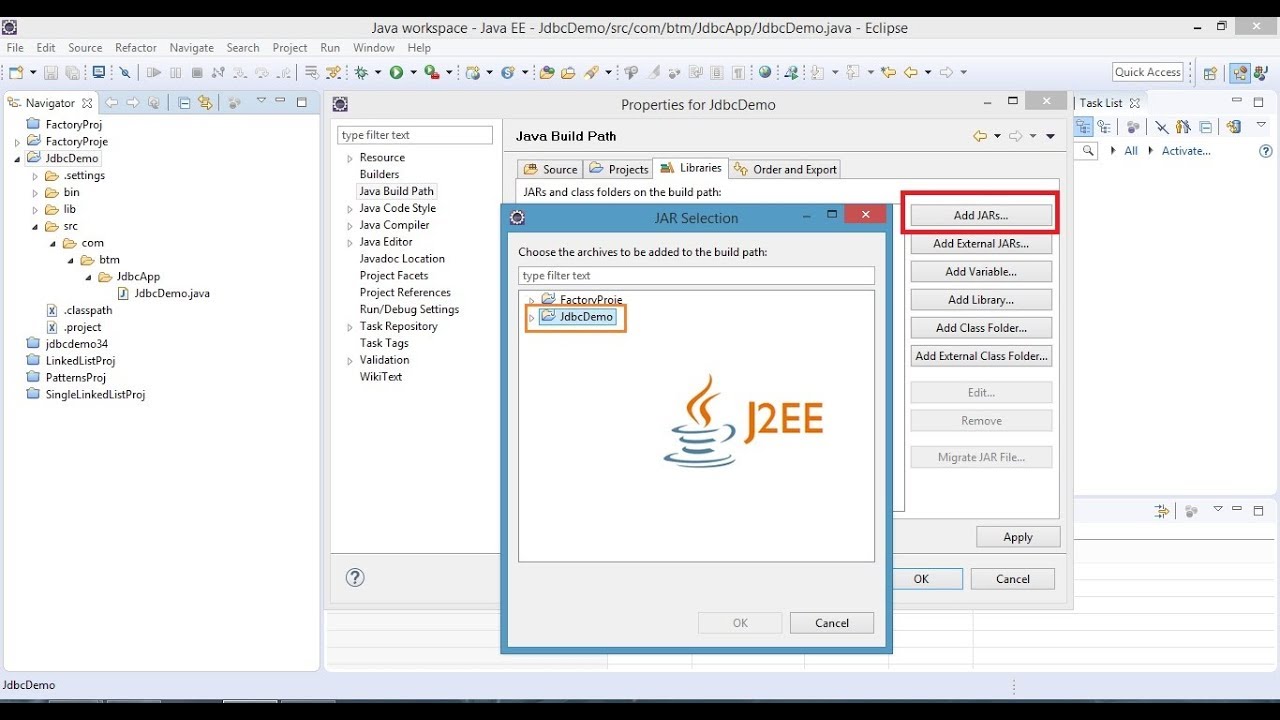
Task: Expand the Resource properties category
Action: coord(350,158)
